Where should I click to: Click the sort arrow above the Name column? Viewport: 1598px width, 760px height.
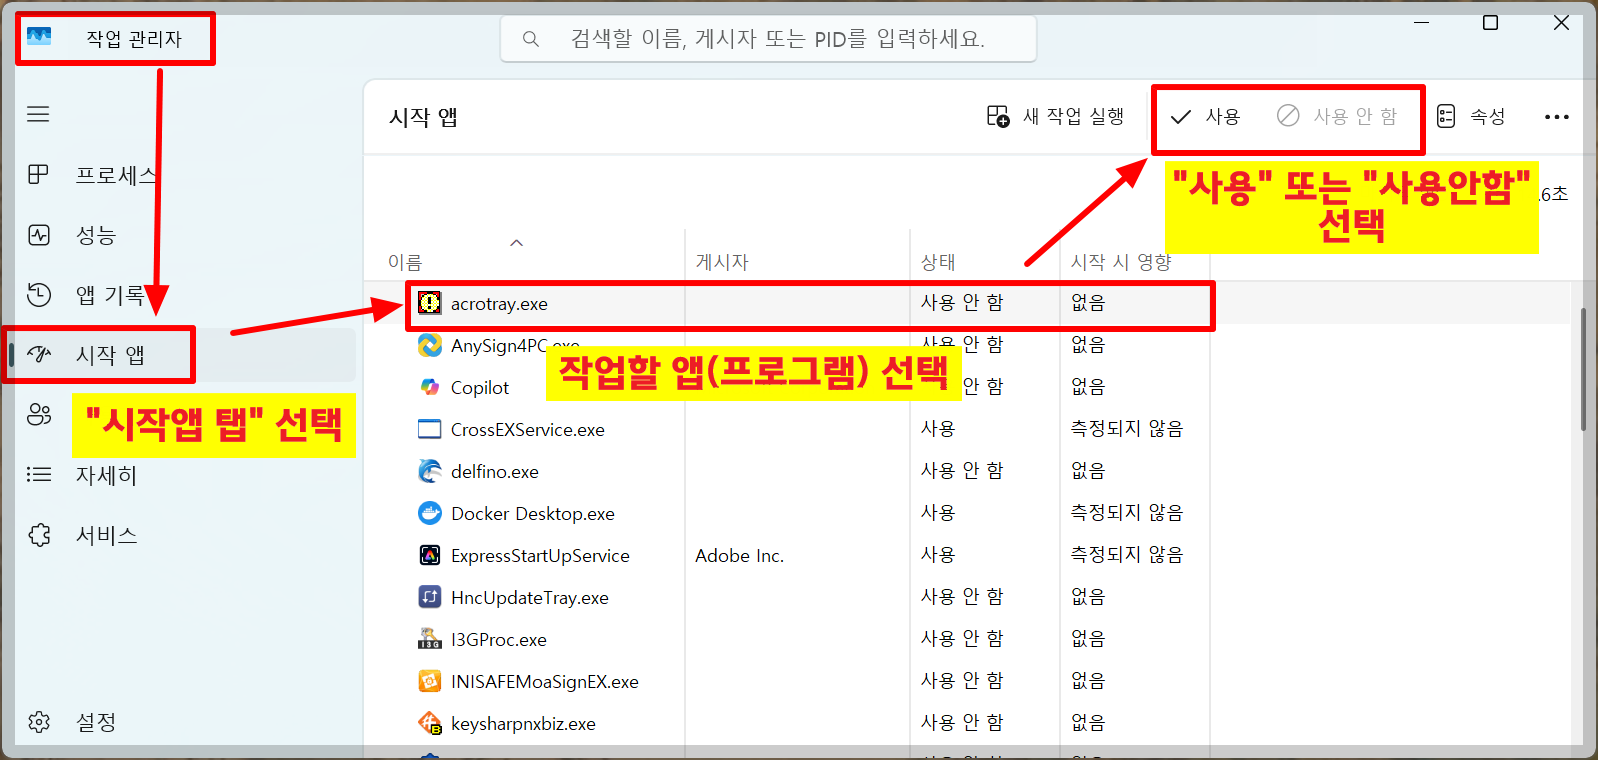[517, 243]
